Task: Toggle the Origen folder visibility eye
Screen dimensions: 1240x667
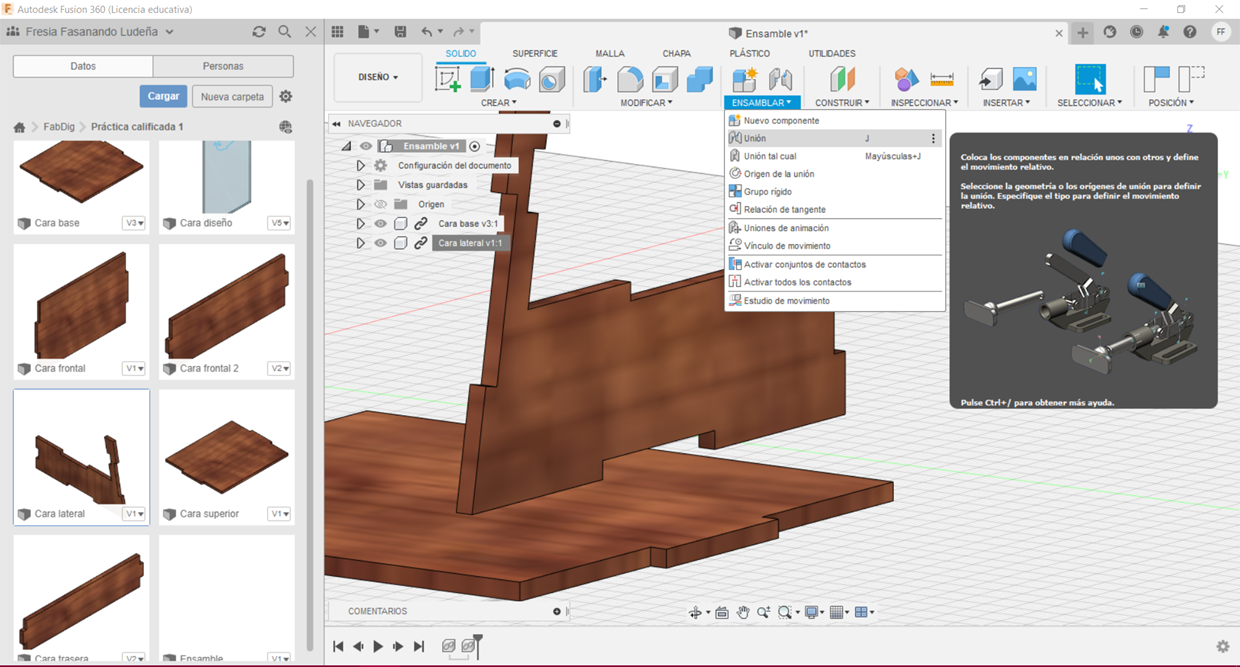Action: (380, 204)
